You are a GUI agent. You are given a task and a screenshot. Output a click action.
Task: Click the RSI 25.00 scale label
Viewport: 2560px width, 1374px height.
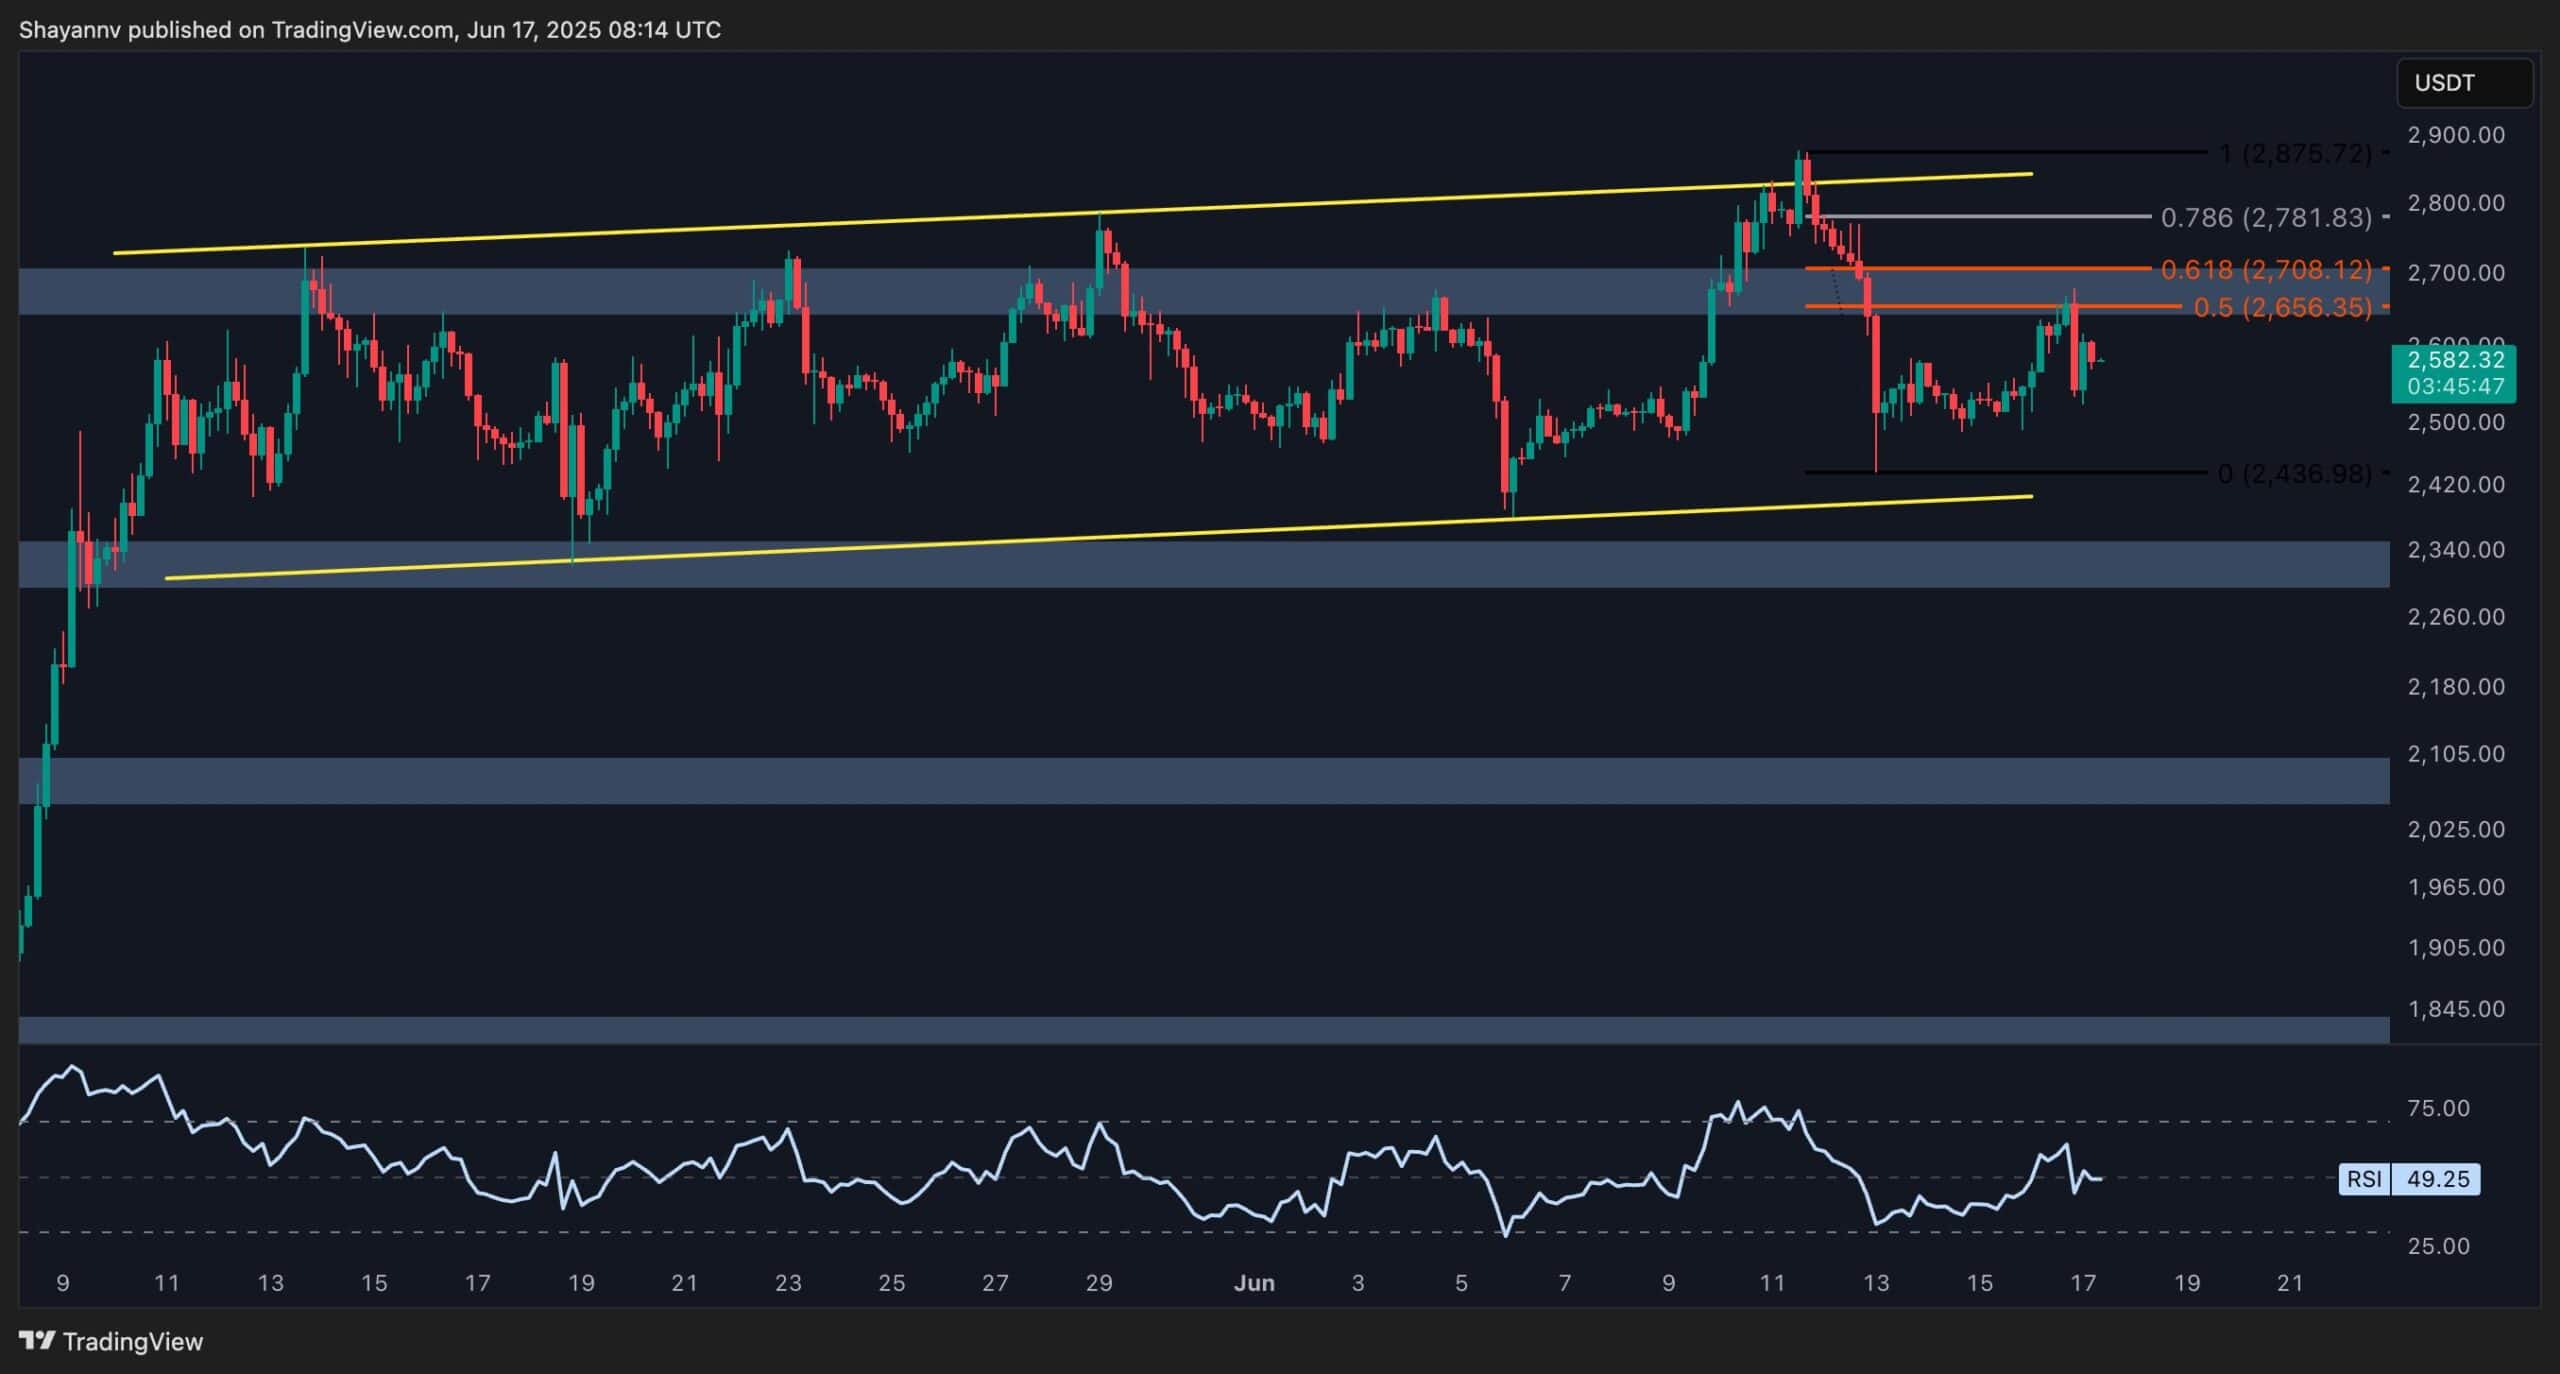click(x=2438, y=1246)
